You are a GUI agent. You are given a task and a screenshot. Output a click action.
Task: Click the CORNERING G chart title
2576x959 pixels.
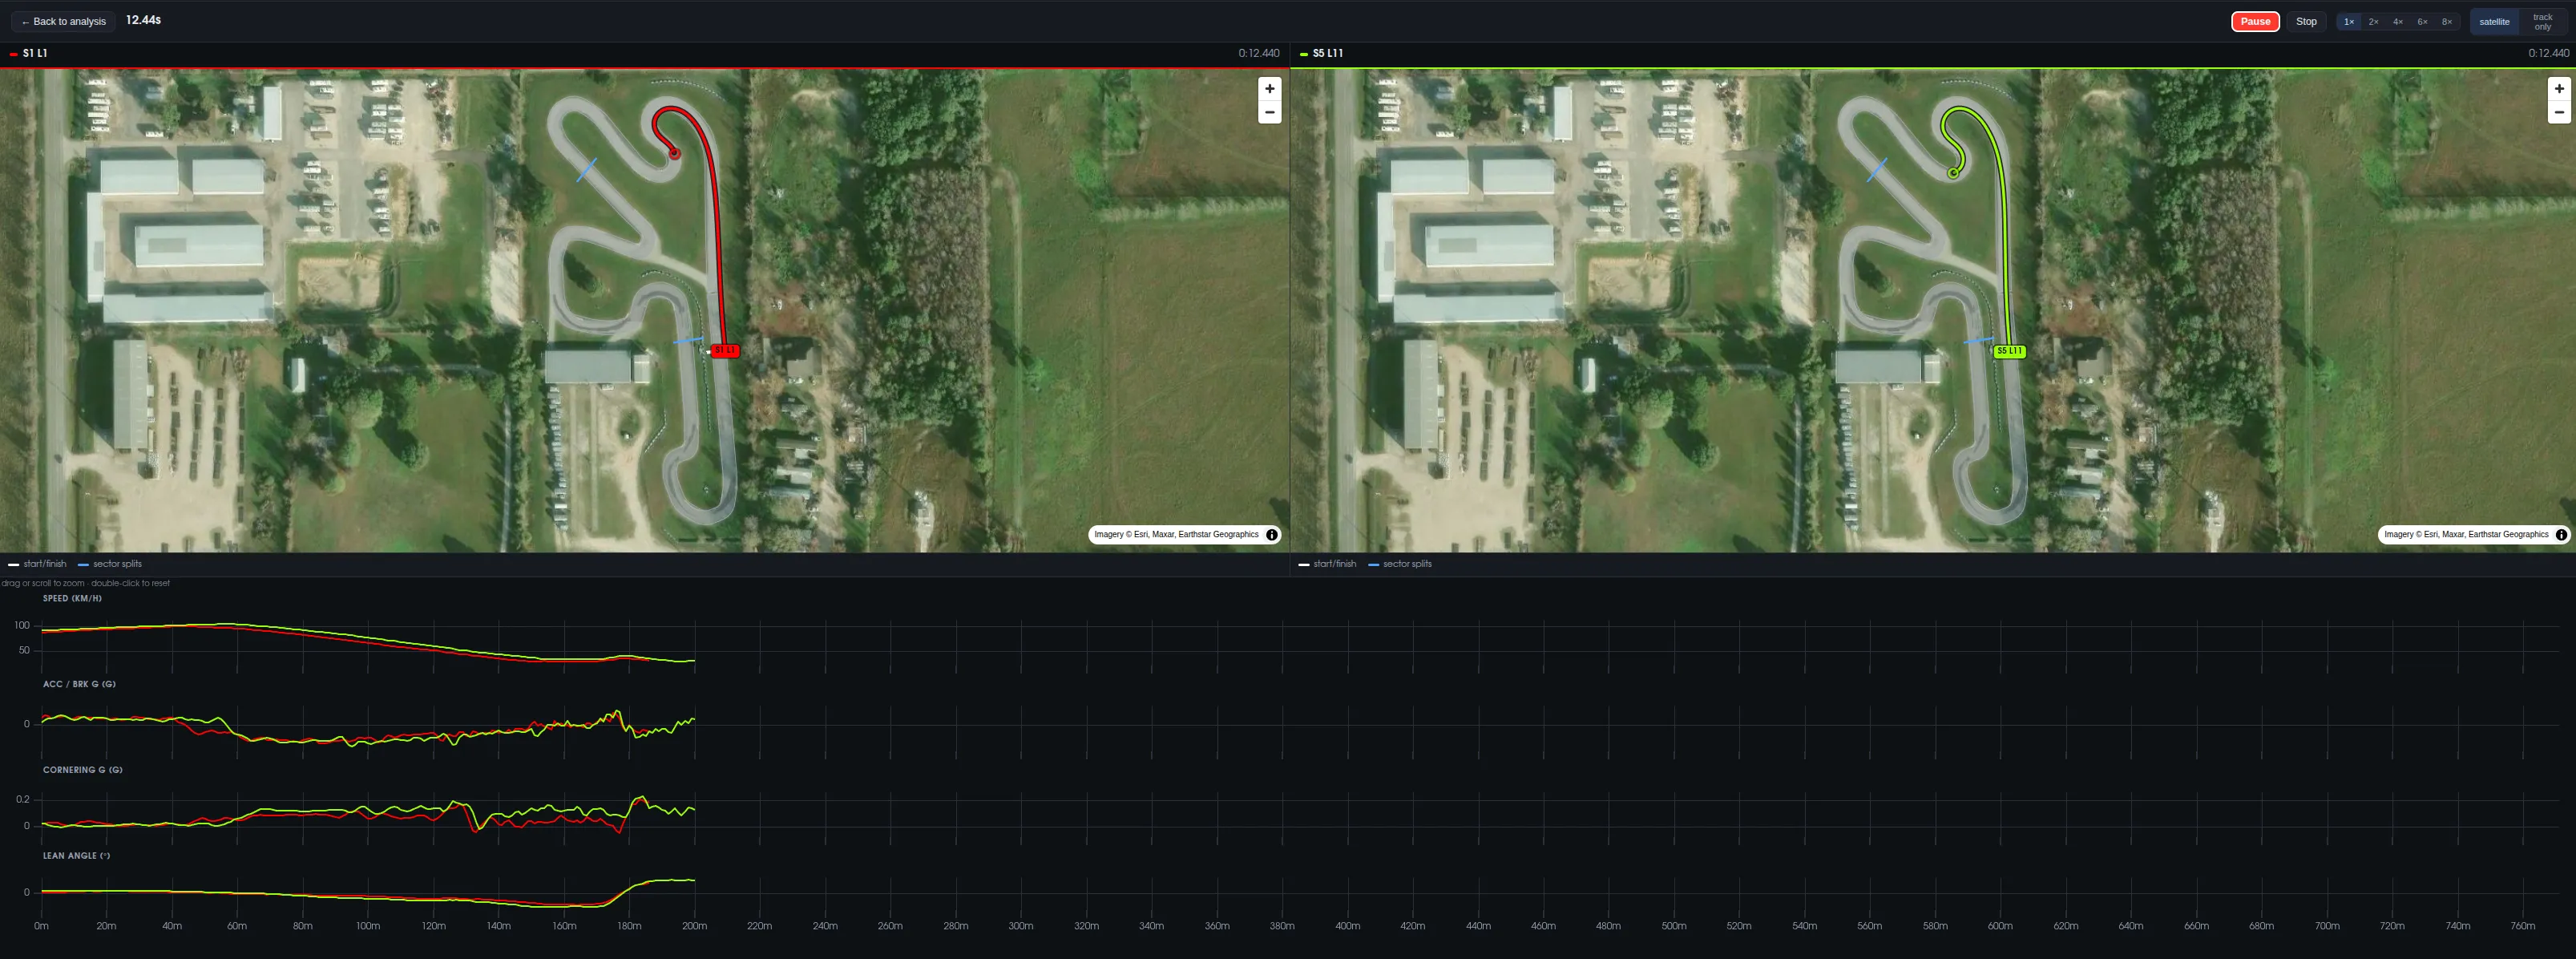click(x=82, y=770)
